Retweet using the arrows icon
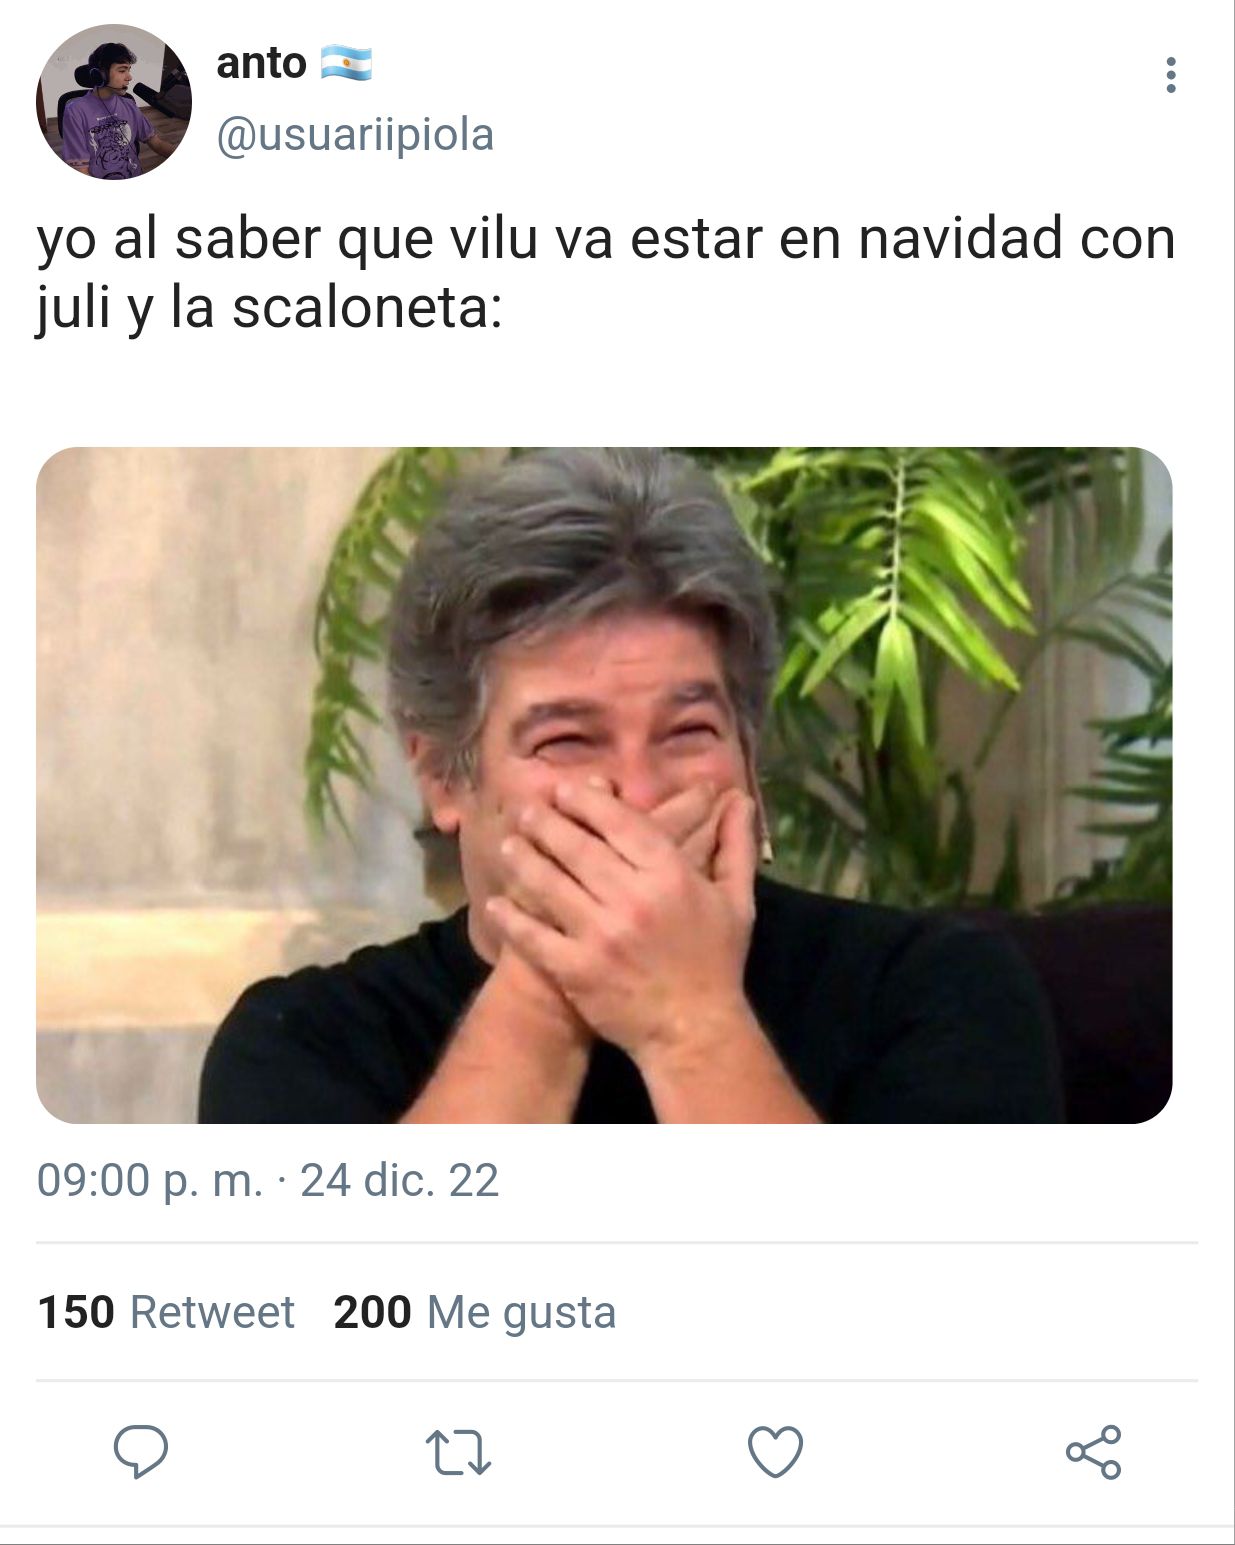The width and height of the screenshot is (1235, 1545). pyautogui.click(x=458, y=1453)
